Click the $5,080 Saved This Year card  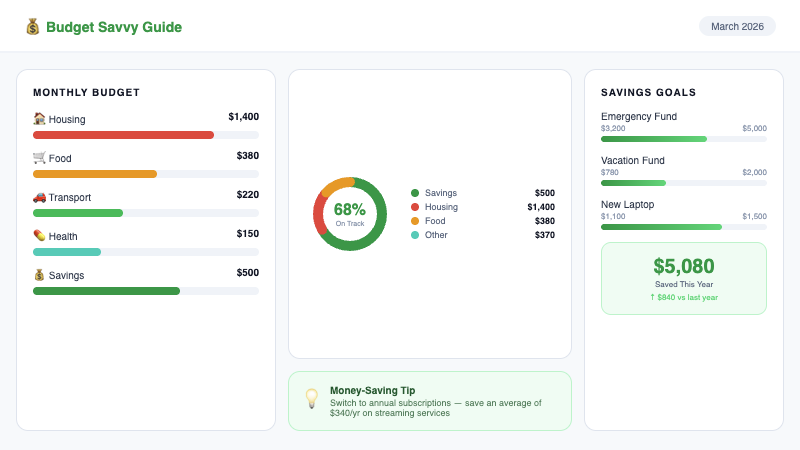click(684, 278)
